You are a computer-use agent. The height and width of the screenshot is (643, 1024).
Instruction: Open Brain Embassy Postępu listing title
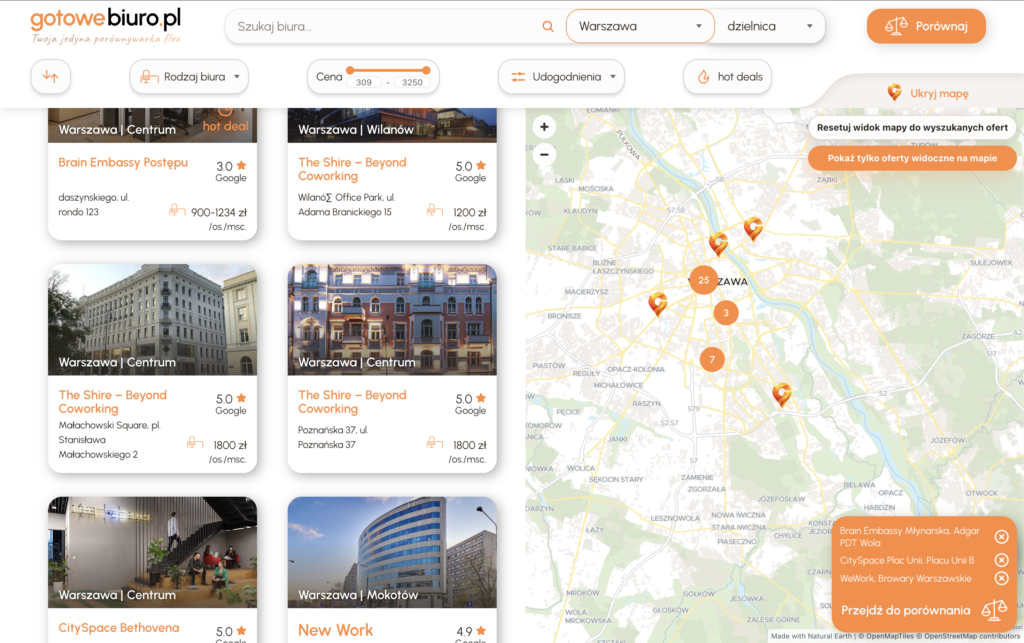tap(123, 163)
